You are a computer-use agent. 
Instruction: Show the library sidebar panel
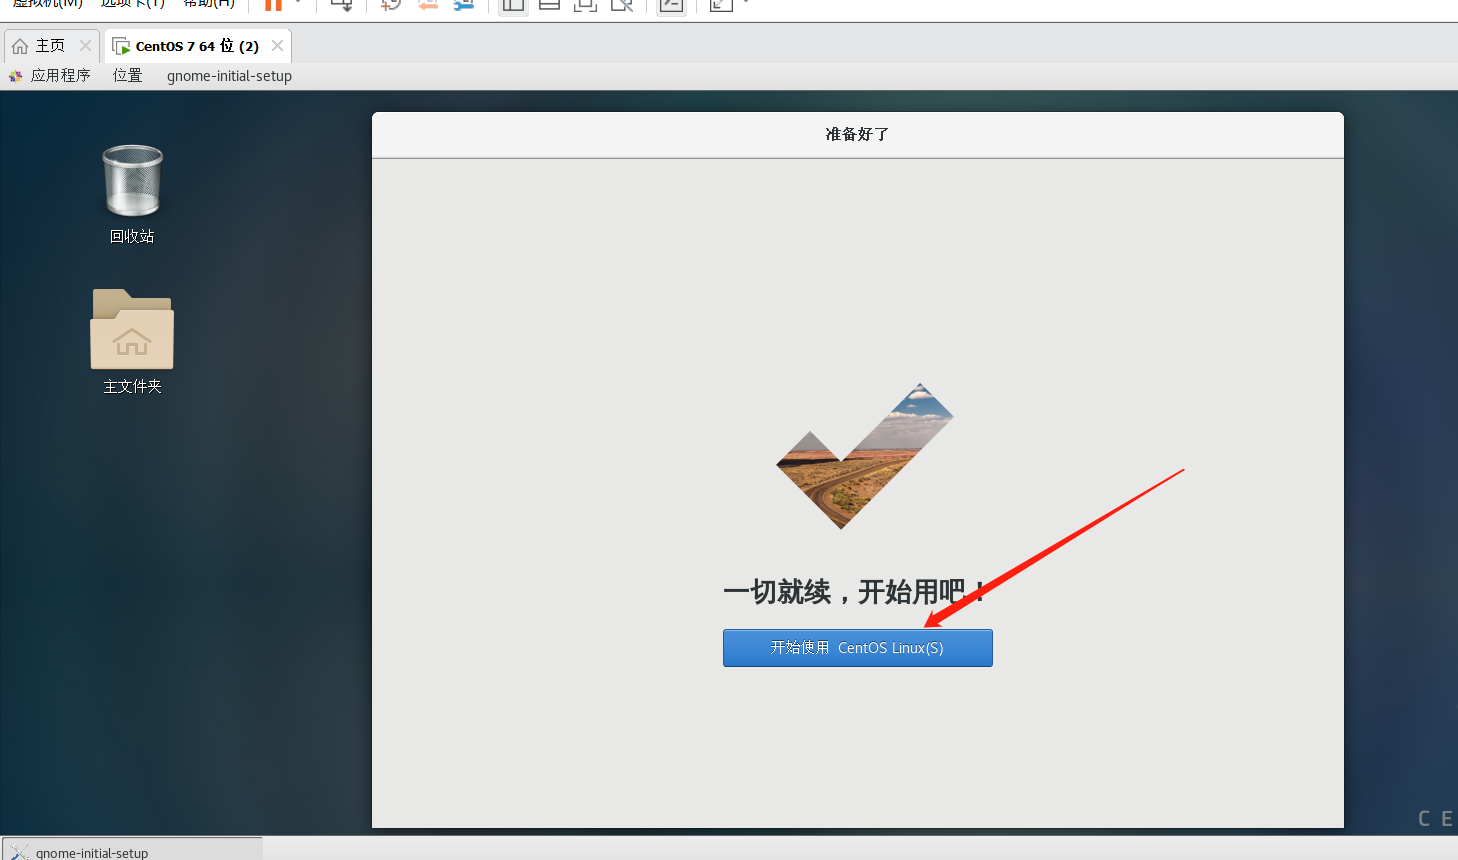pyautogui.click(x=513, y=5)
